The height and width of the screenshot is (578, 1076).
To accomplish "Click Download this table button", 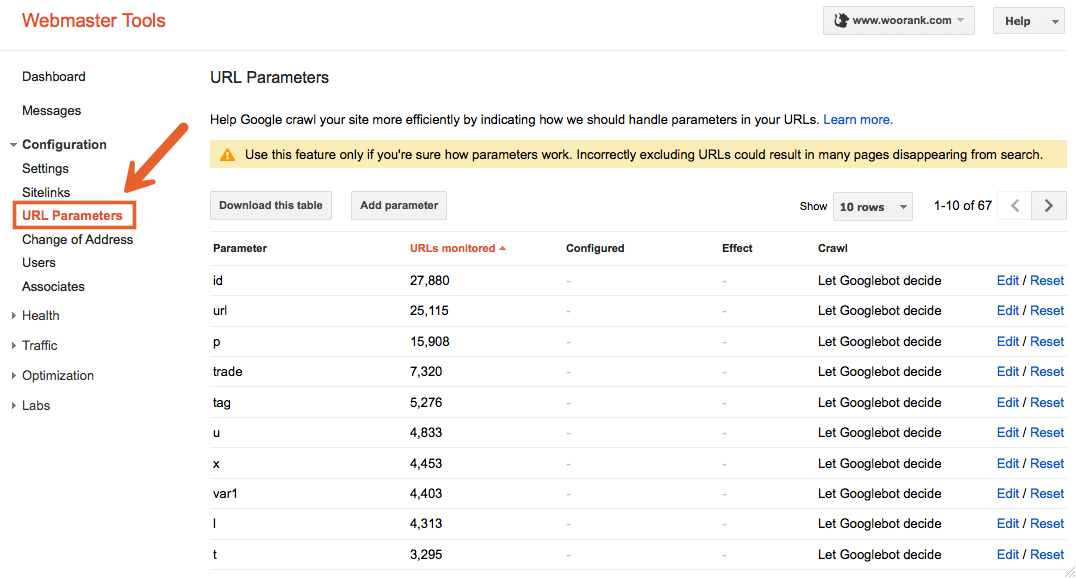I will (271, 205).
